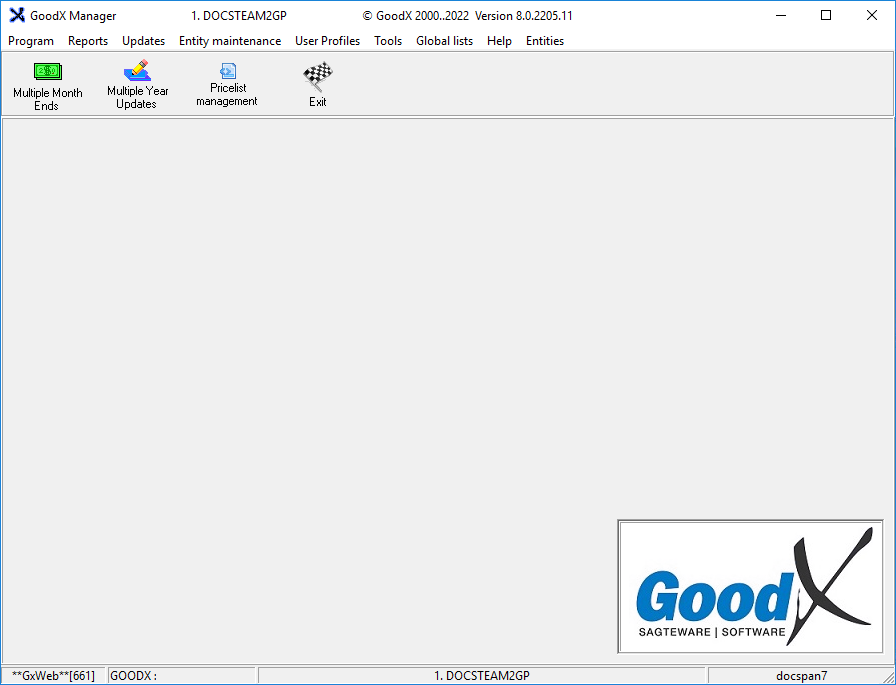This screenshot has width=896, height=685.
Task: Open the Reports menu
Action: pos(88,41)
